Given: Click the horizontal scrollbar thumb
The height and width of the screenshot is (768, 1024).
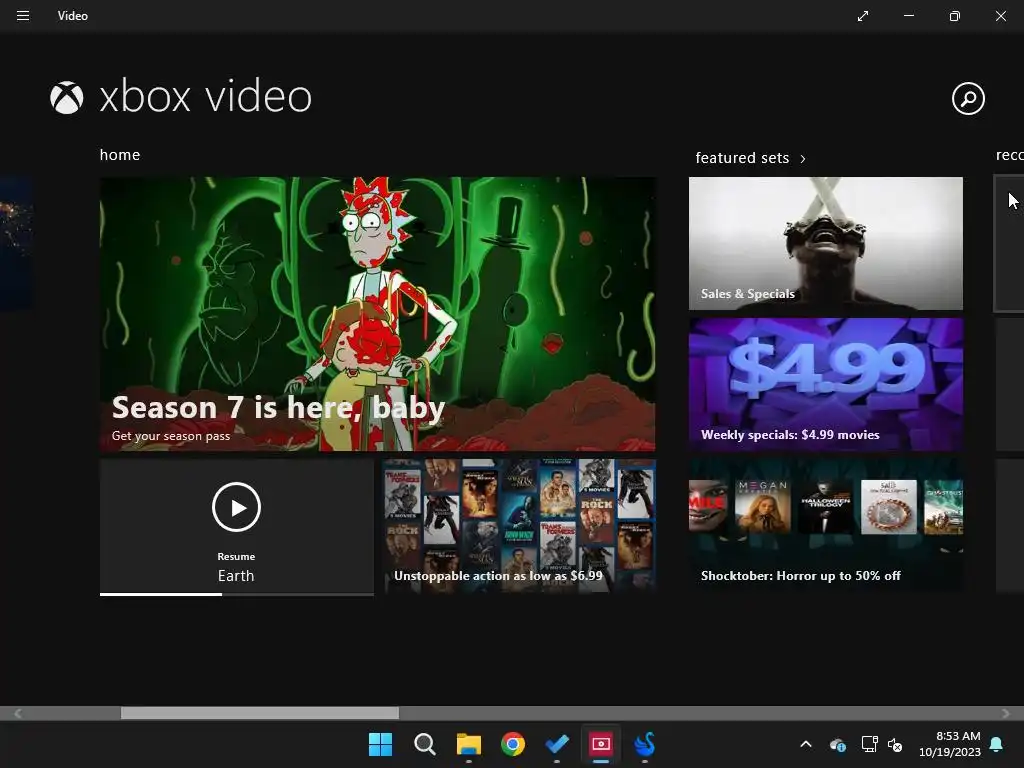Looking at the screenshot, I should [x=260, y=712].
